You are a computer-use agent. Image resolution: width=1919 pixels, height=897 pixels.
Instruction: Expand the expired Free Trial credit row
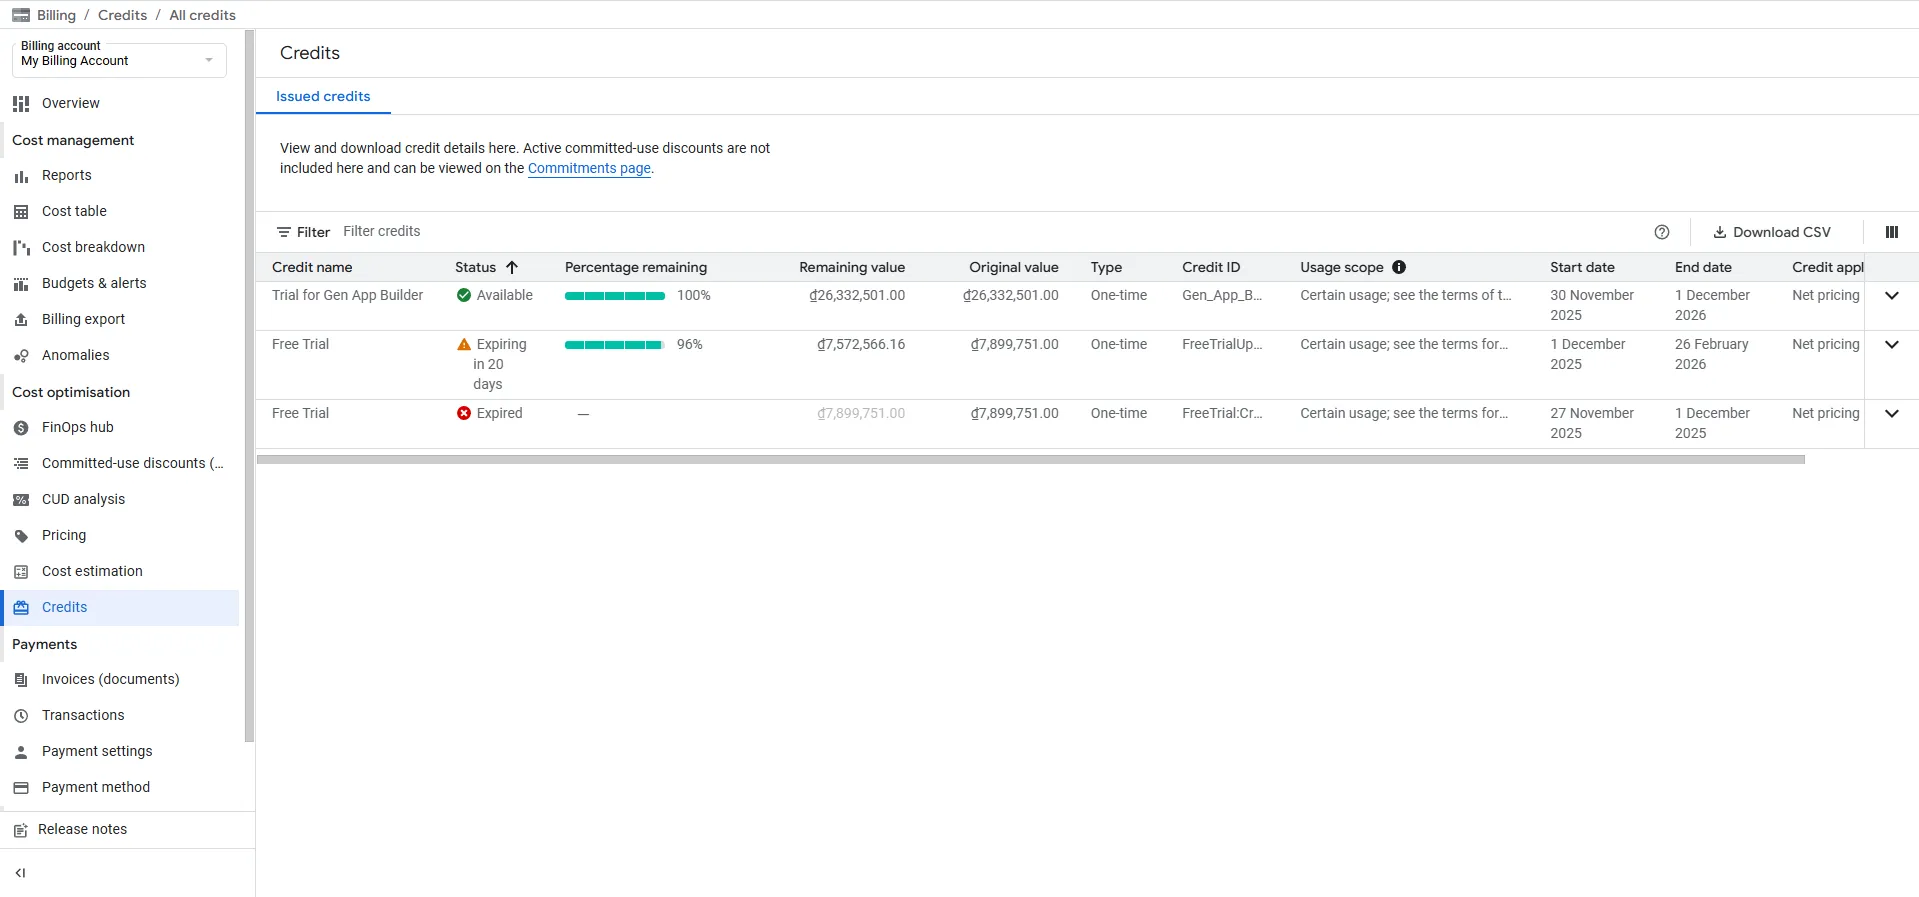pos(1892,414)
